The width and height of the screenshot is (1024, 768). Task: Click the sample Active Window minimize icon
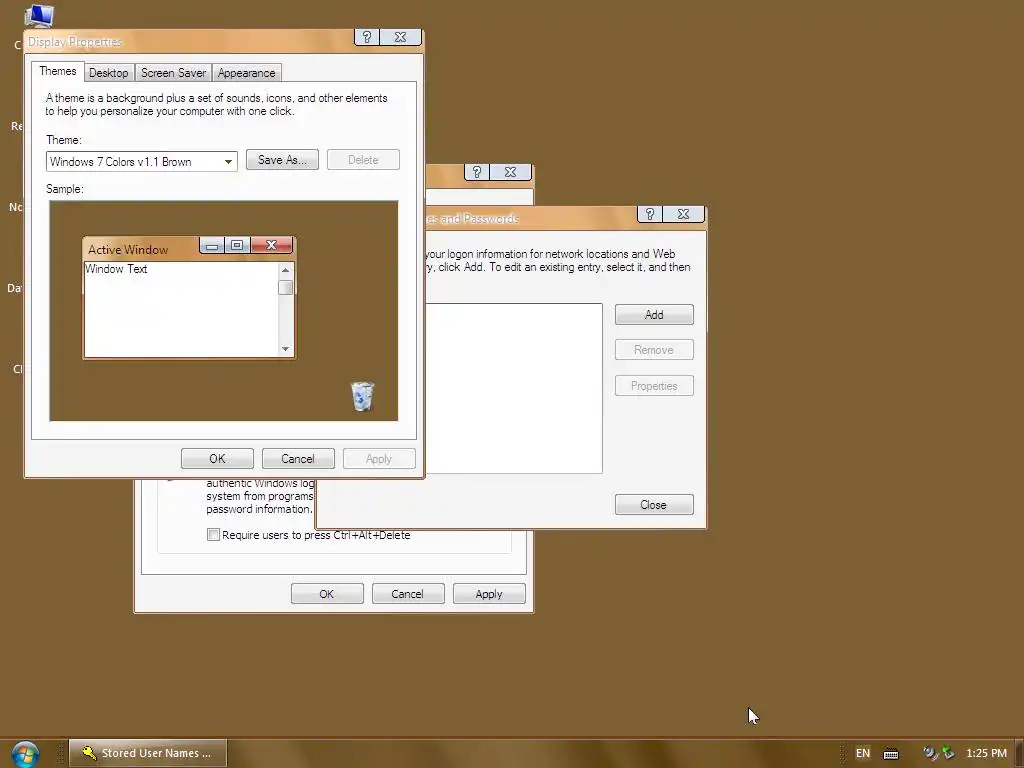click(212, 246)
